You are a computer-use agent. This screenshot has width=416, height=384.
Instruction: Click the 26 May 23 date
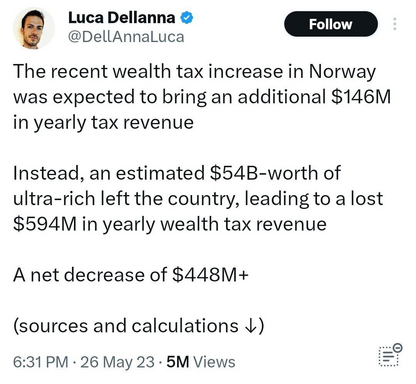pos(117,362)
